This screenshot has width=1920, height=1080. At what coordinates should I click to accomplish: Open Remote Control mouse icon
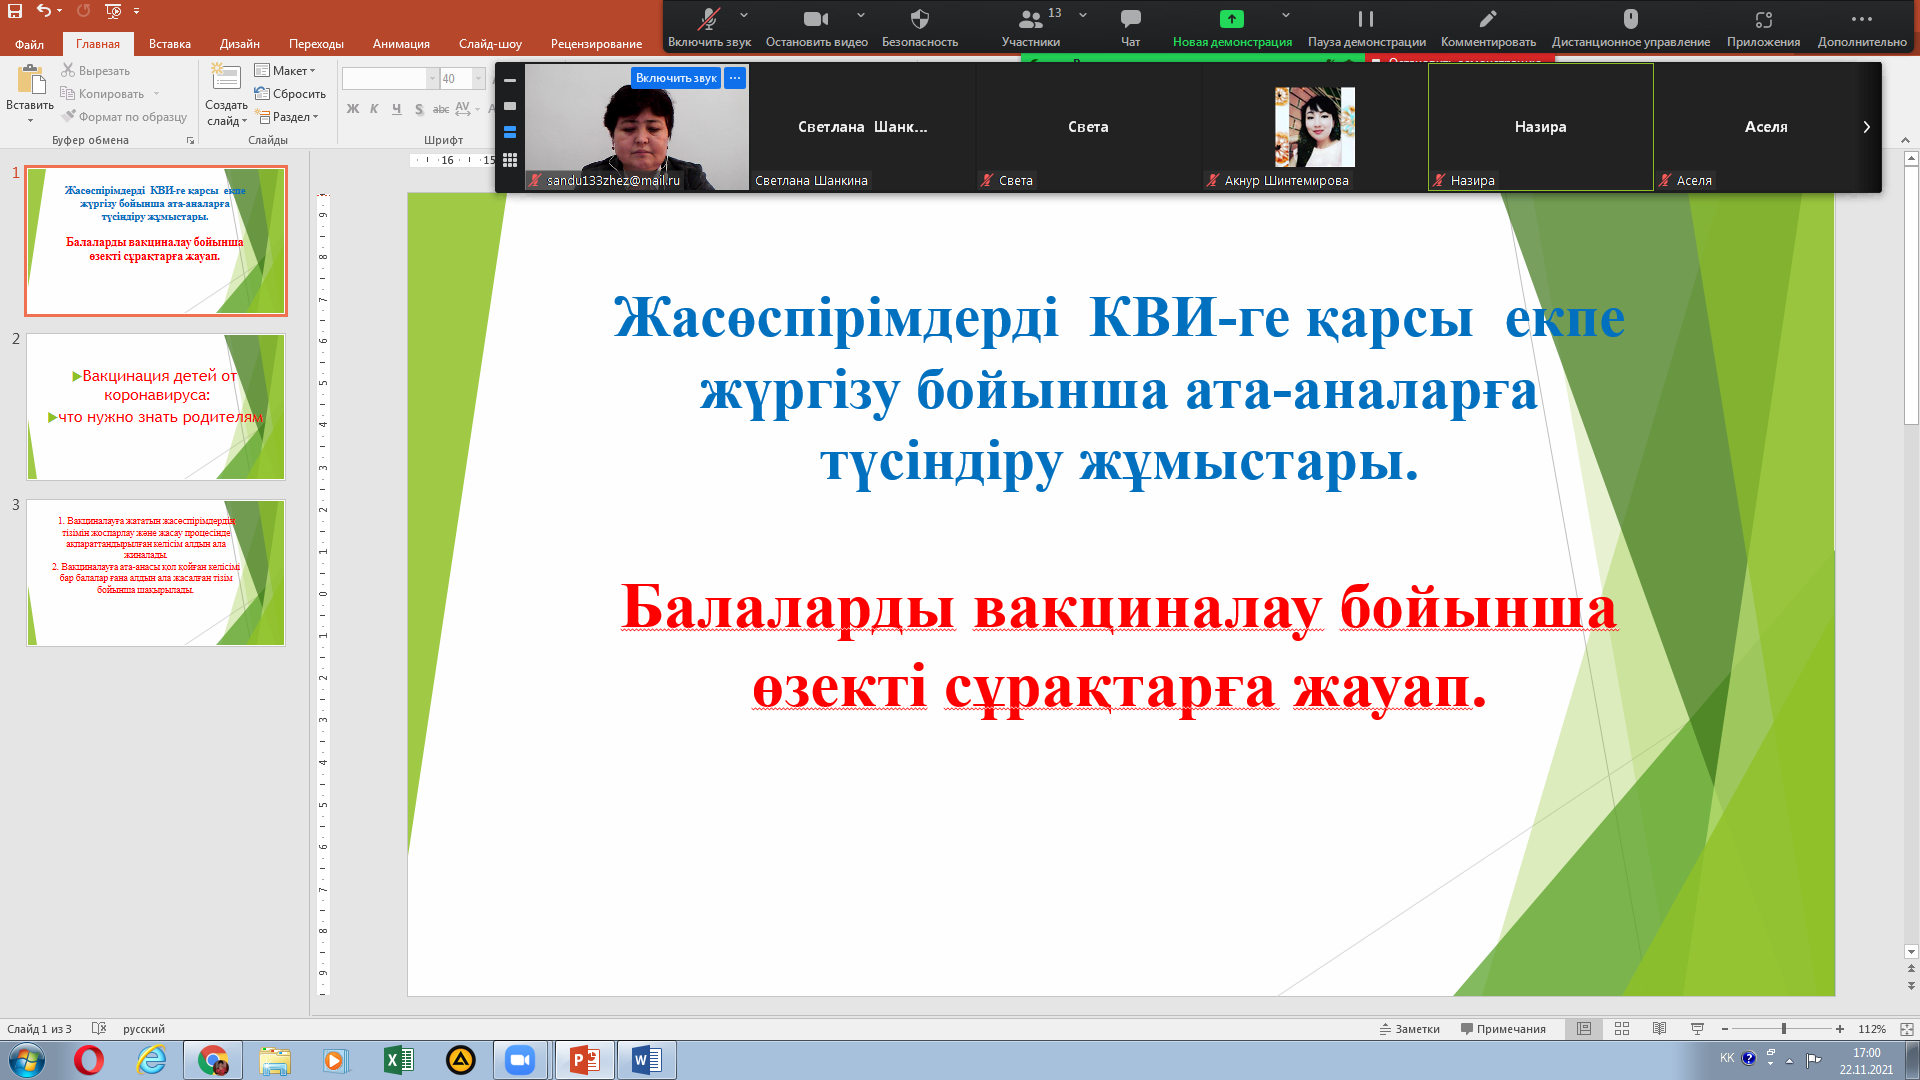pyautogui.click(x=1630, y=19)
